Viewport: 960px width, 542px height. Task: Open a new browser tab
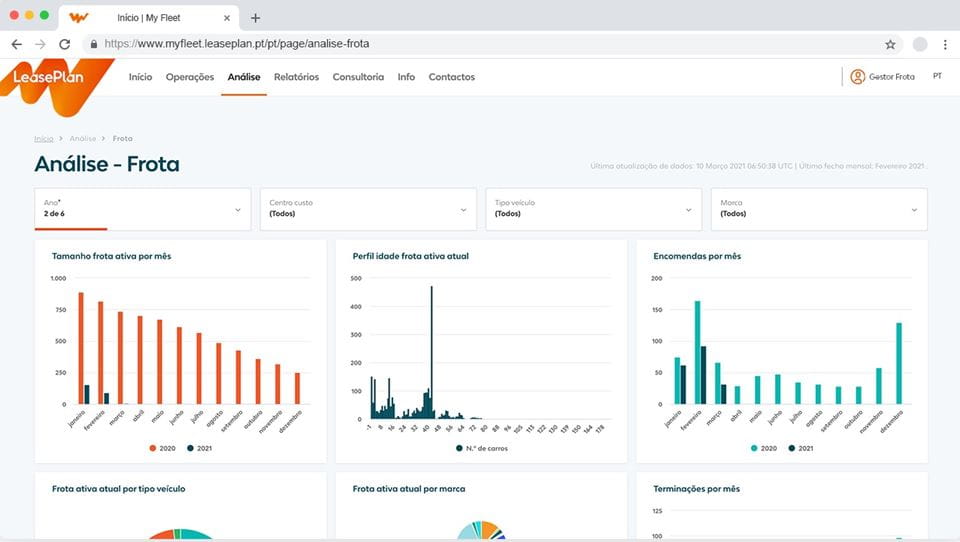click(x=256, y=18)
